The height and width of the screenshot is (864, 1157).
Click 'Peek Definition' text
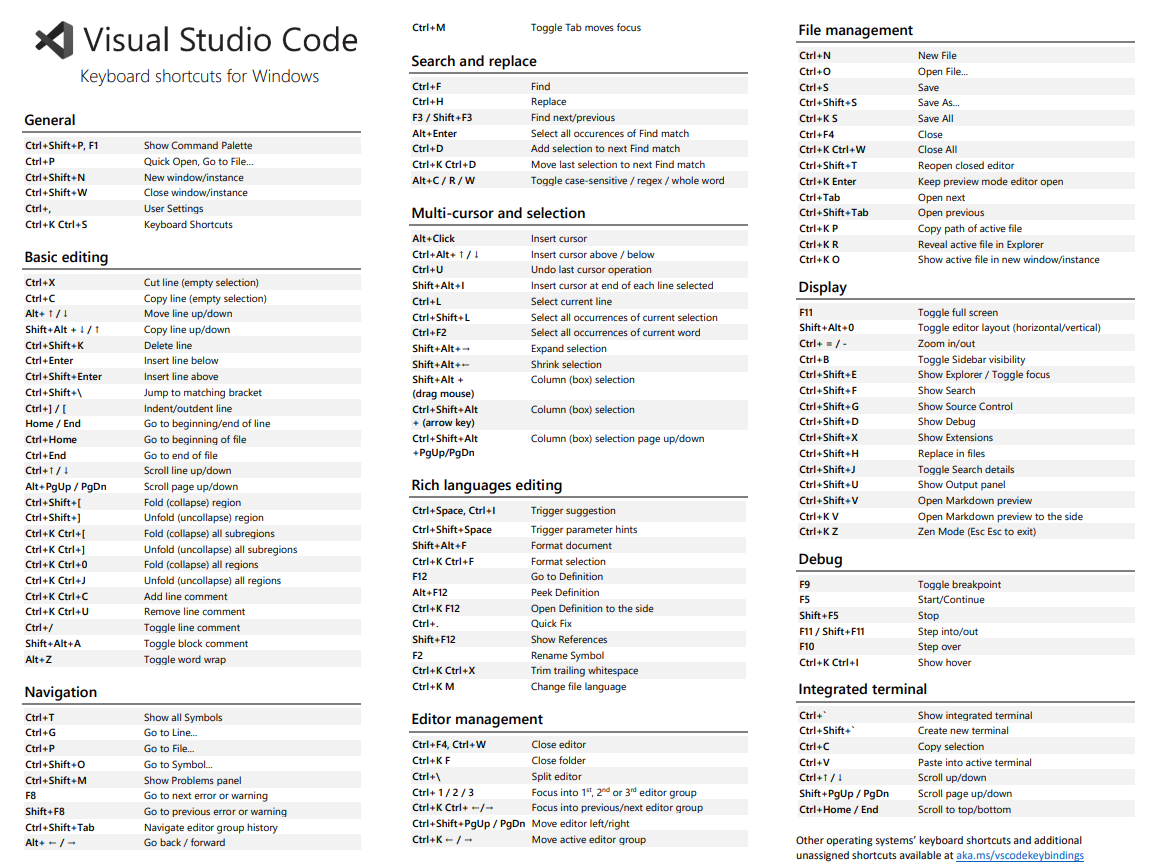pos(564,592)
